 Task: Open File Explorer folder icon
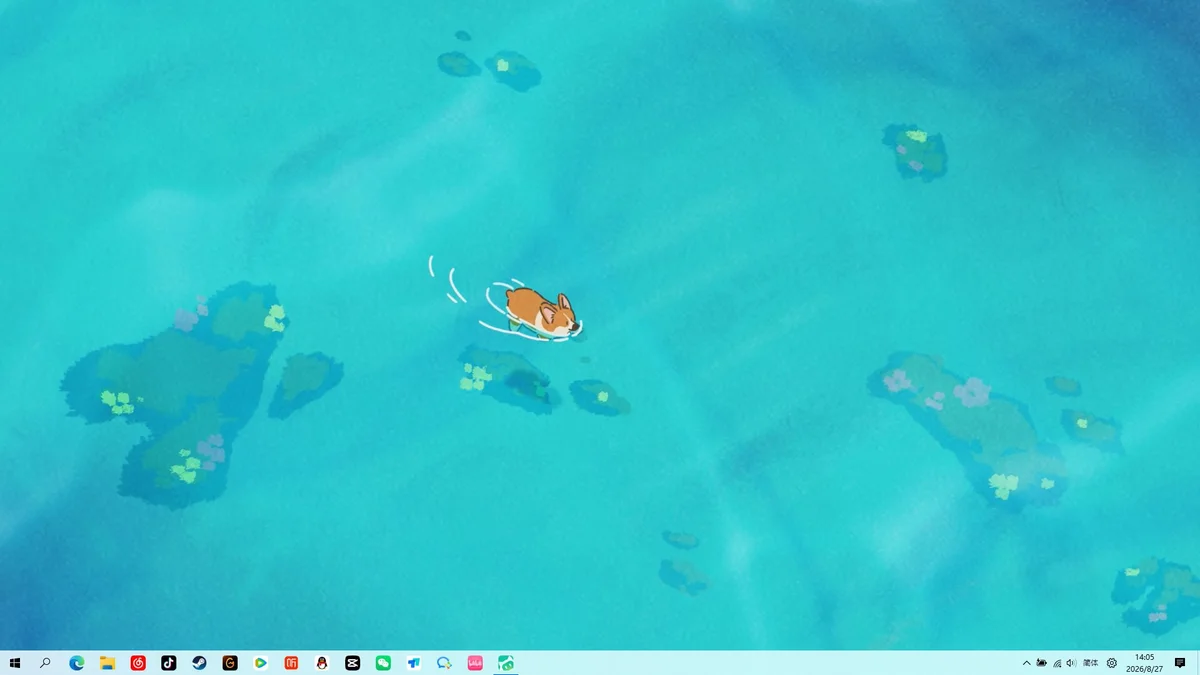tap(107, 663)
